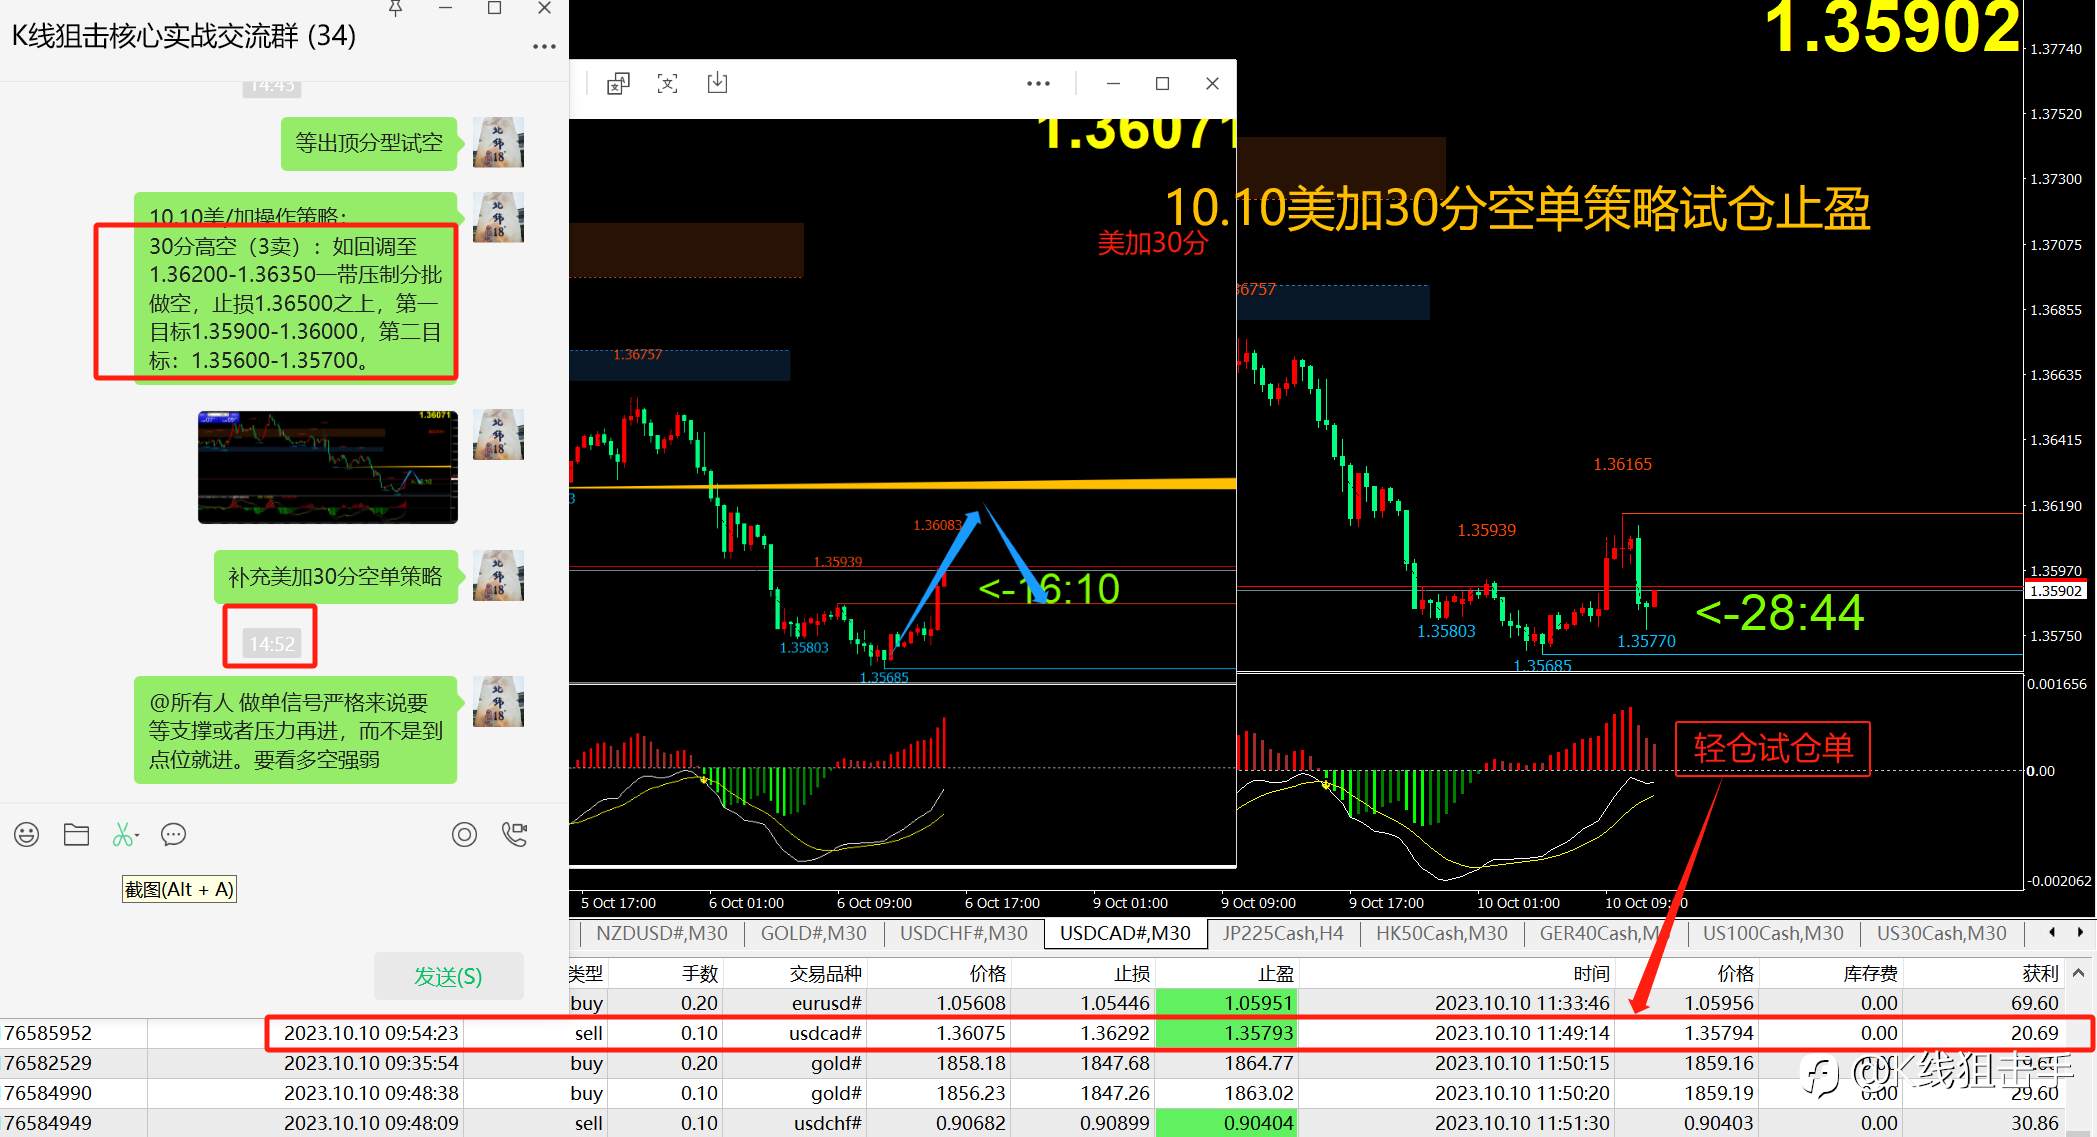This screenshot has width=2097, height=1137.
Task: Click avatar beside the @所有人 message
Action: 498,701
